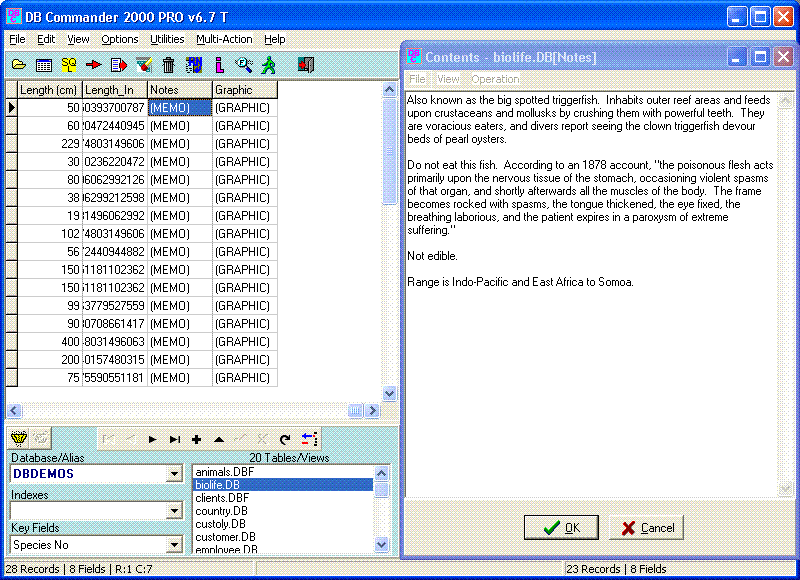Open the Multi-Action menu
This screenshot has height=580, width=800.
(x=224, y=39)
